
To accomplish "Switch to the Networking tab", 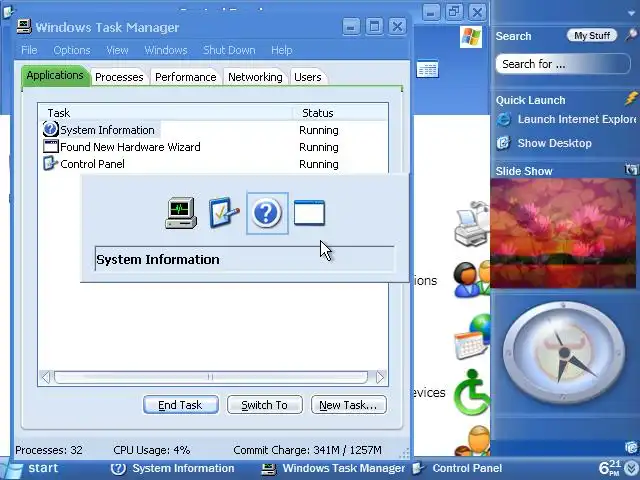I will [255, 77].
